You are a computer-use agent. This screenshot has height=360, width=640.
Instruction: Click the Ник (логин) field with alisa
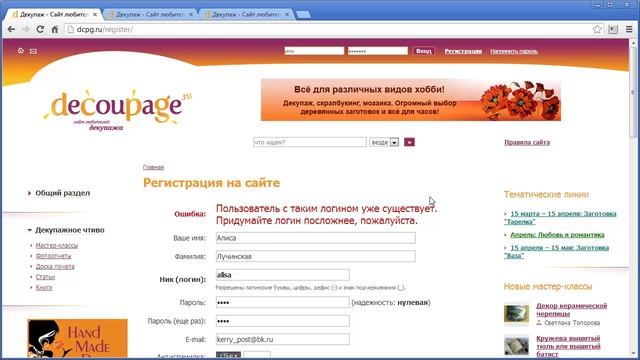[x=282, y=275]
